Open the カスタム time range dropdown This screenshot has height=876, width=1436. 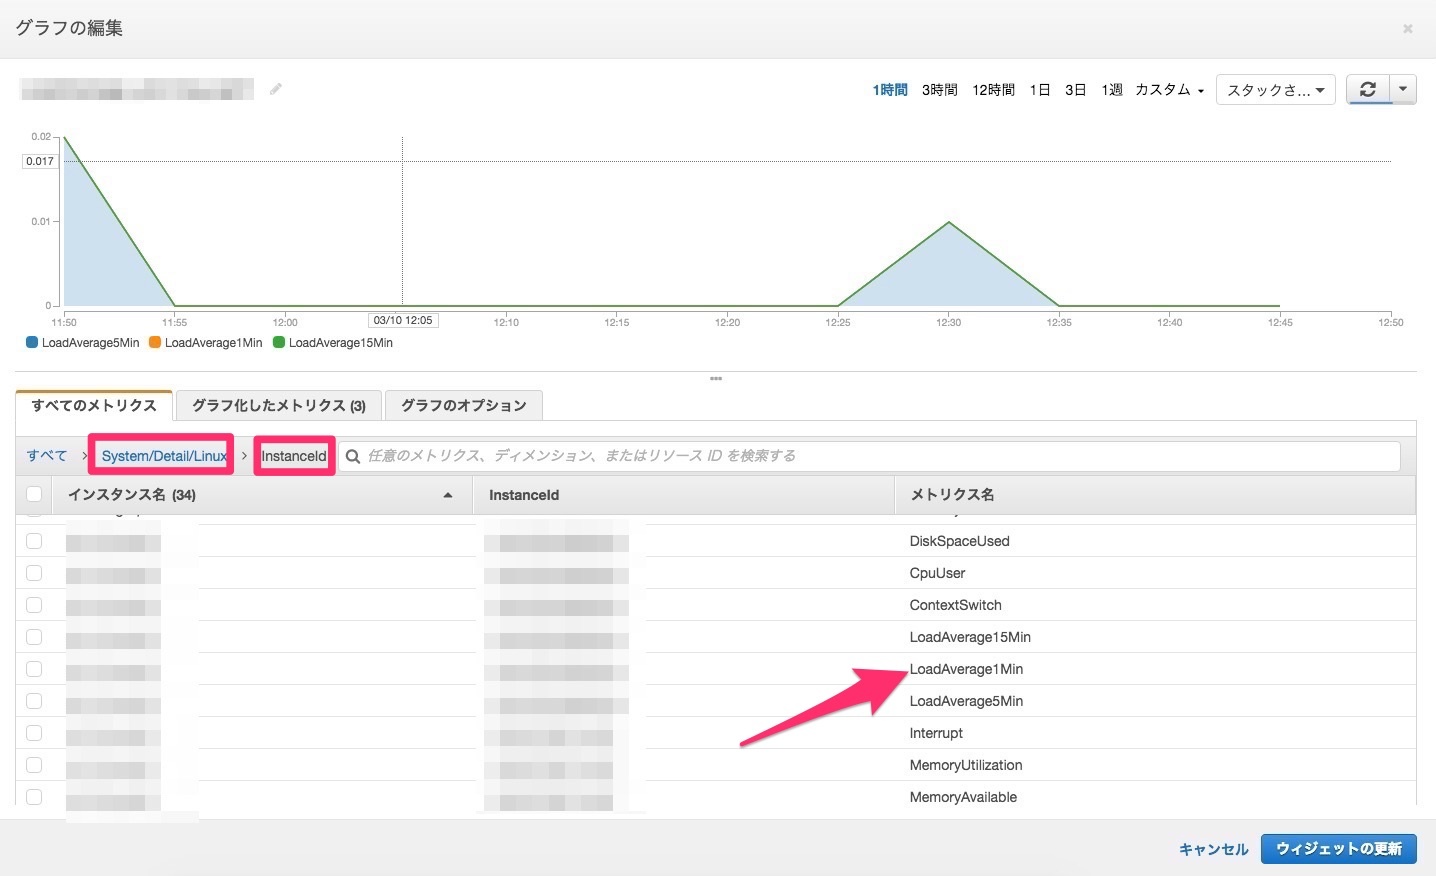tap(1169, 90)
